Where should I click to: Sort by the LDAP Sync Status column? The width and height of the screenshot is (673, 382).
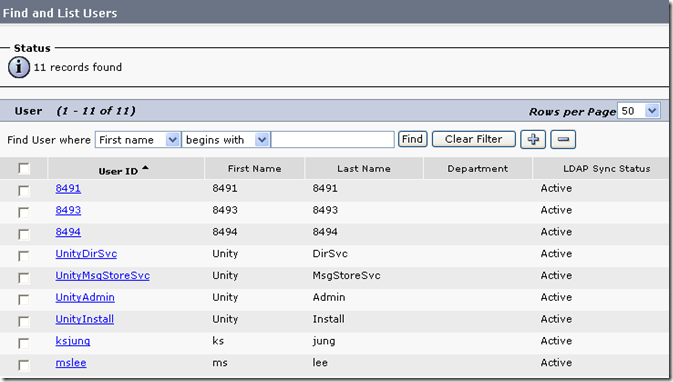coord(606,169)
